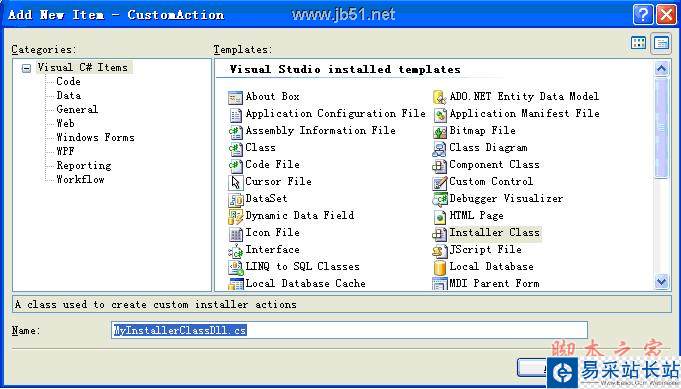Select the Data category
The width and height of the screenshot is (681, 389).
tap(69, 95)
